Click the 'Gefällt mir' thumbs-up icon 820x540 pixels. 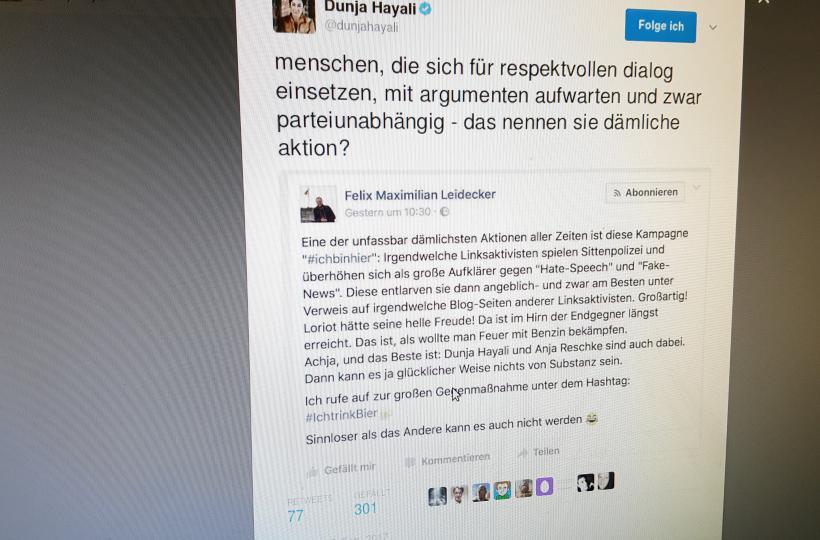coord(312,472)
